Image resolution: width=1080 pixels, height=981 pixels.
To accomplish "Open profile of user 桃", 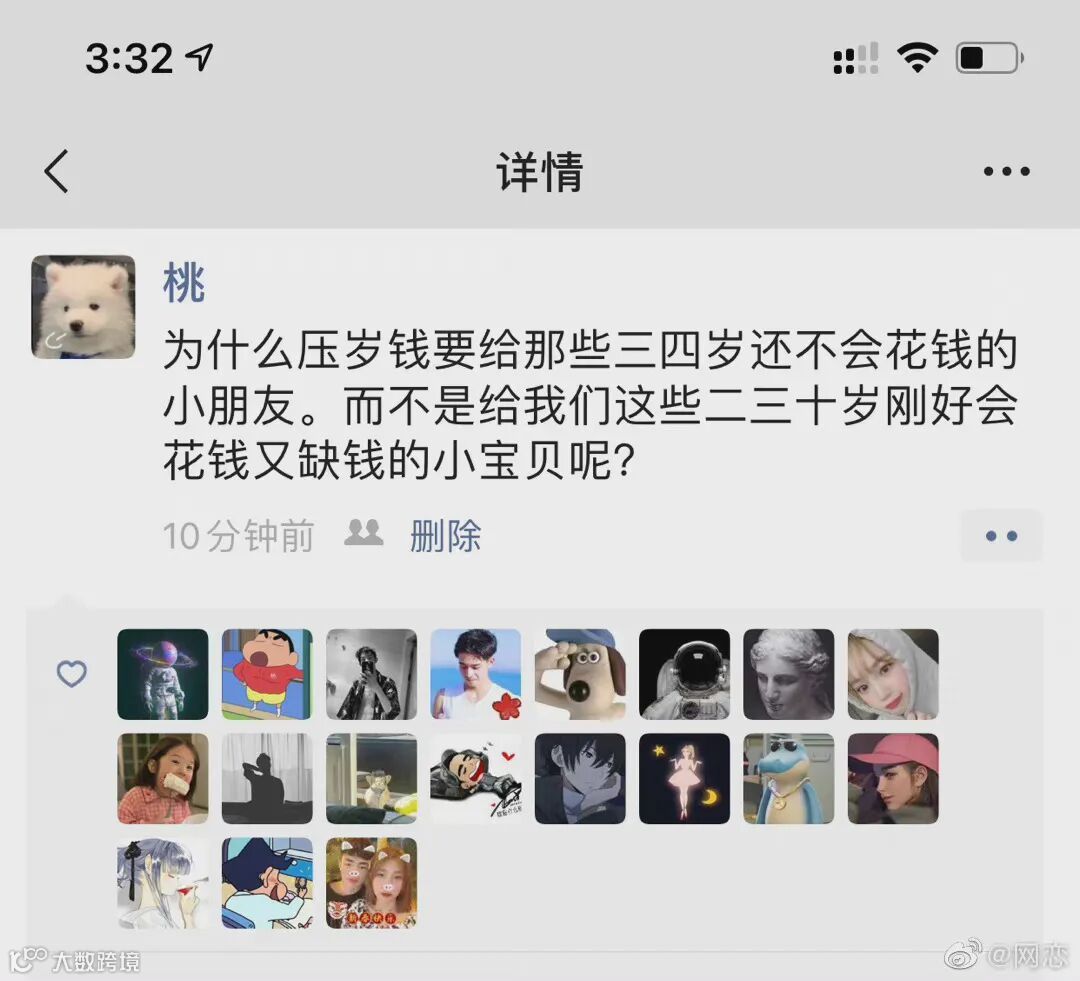I will [x=184, y=282].
